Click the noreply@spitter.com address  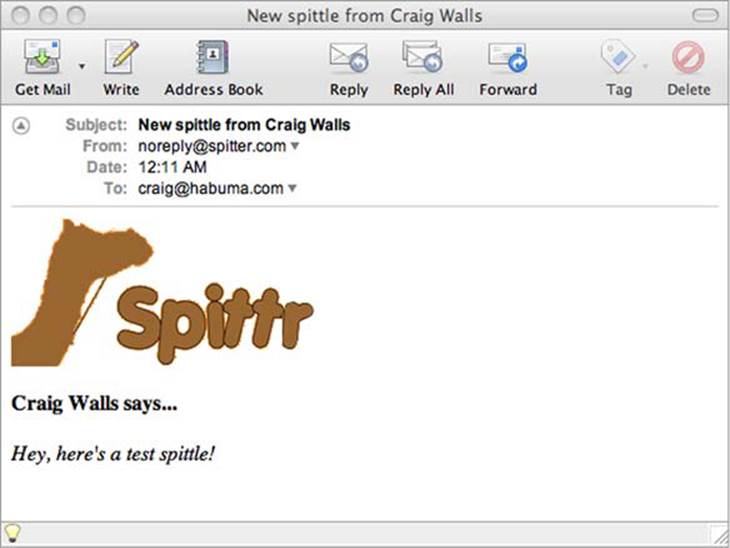[212, 146]
